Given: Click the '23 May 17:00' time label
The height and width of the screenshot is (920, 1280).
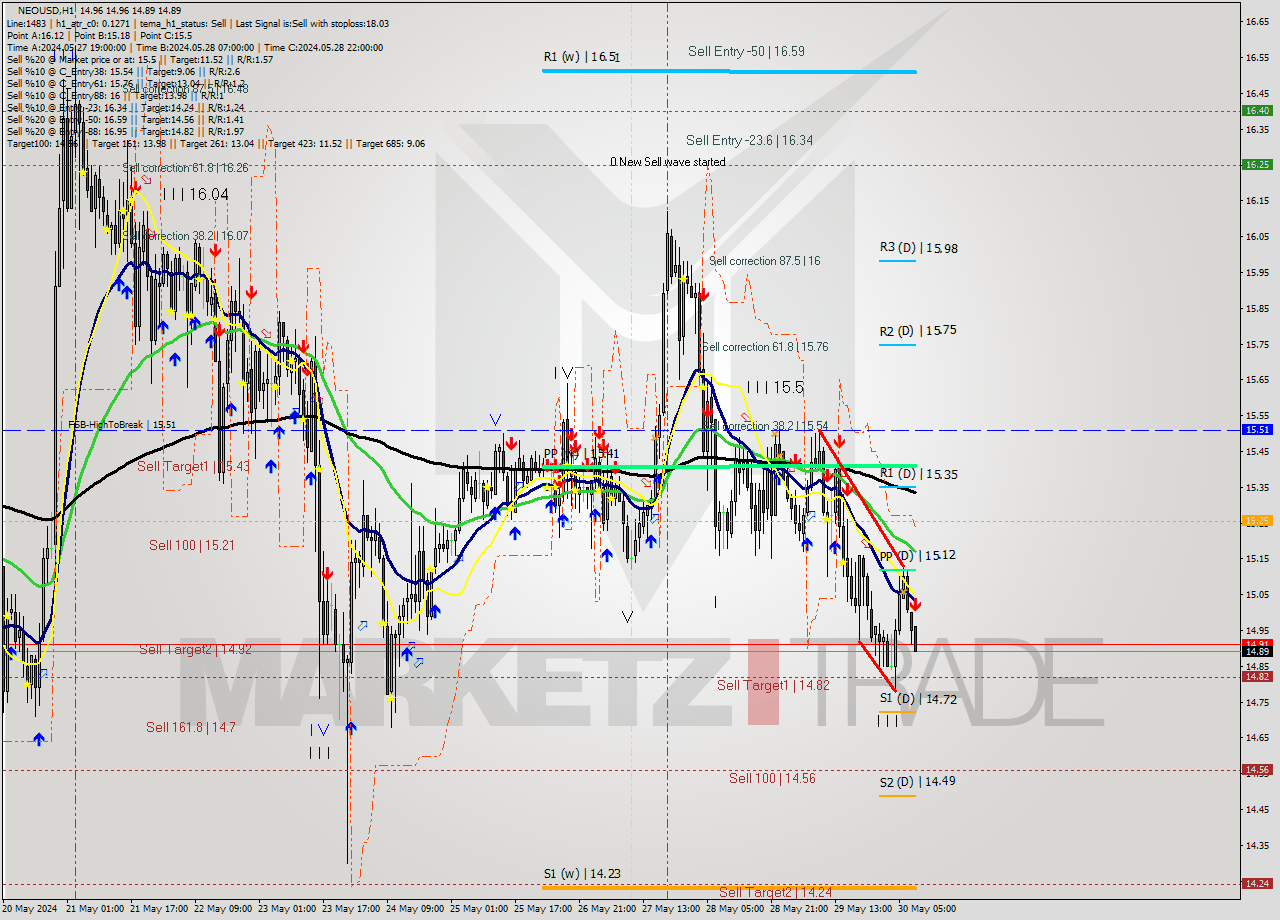Looking at the screenshot, I should click(x=349, y=909).
